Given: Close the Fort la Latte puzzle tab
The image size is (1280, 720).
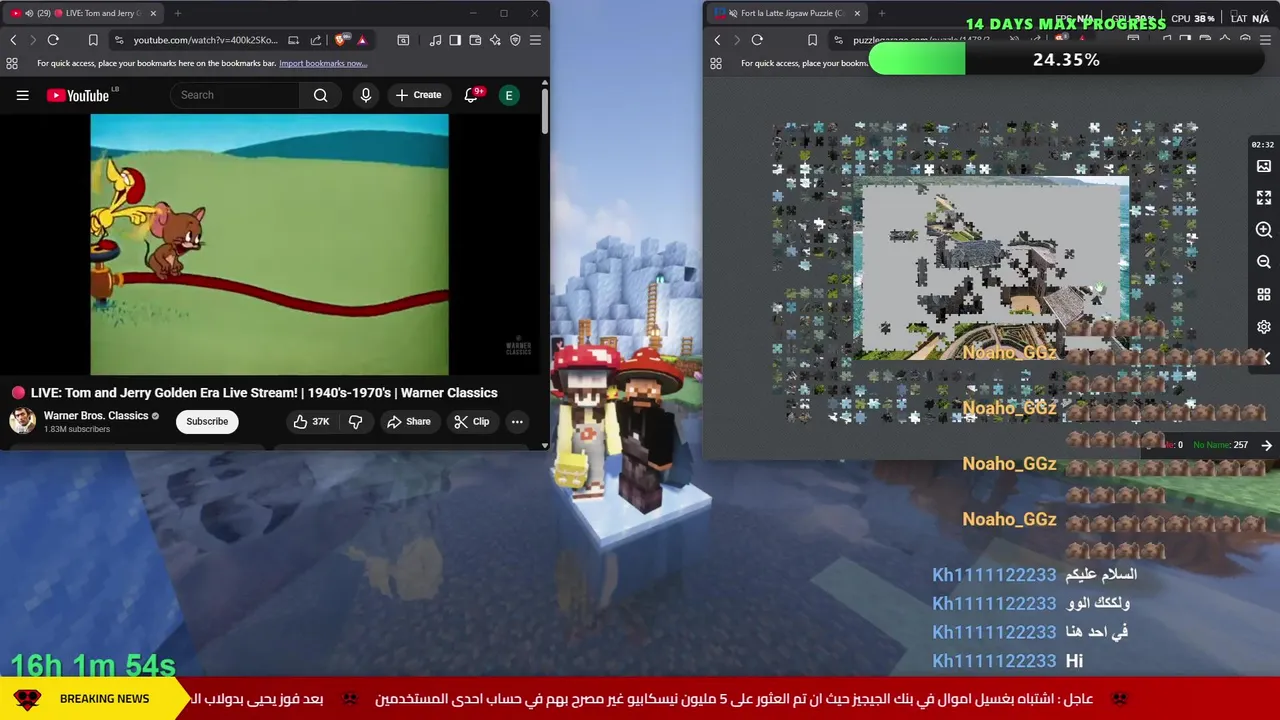Looking at the screenshot, I should tap(857, 13).
